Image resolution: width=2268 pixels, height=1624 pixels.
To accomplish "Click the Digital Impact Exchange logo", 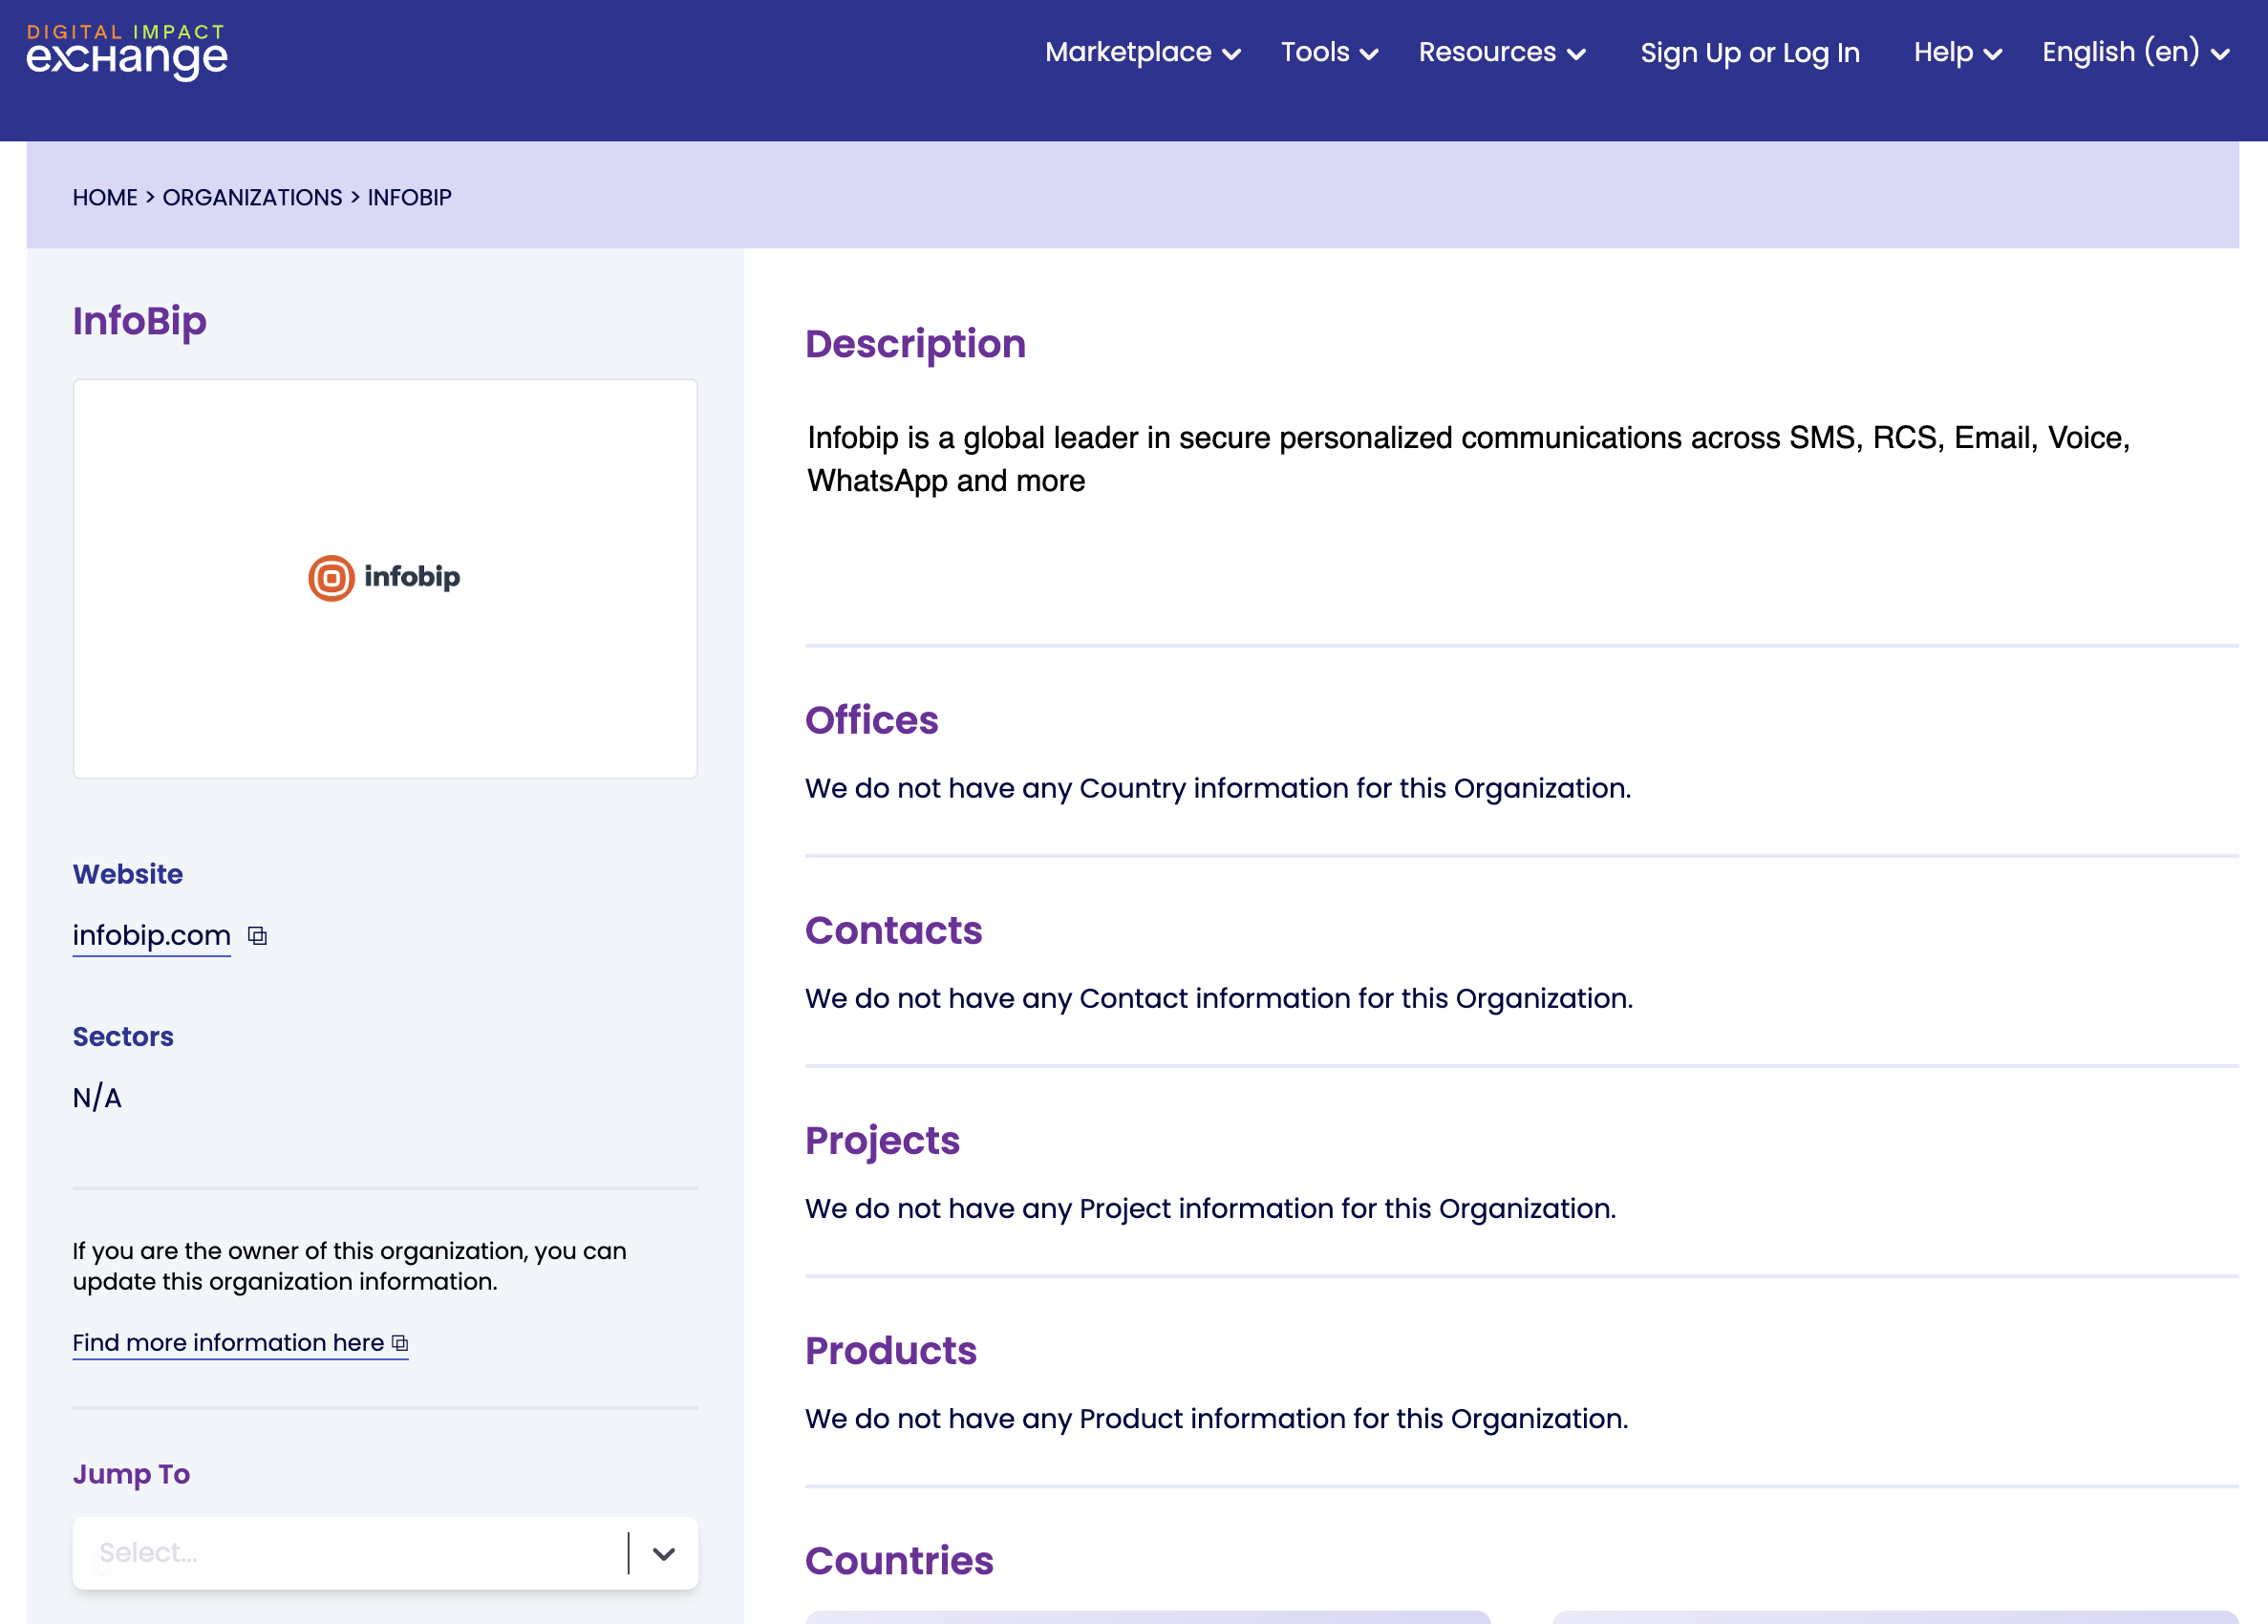I will tap(127, 52).
